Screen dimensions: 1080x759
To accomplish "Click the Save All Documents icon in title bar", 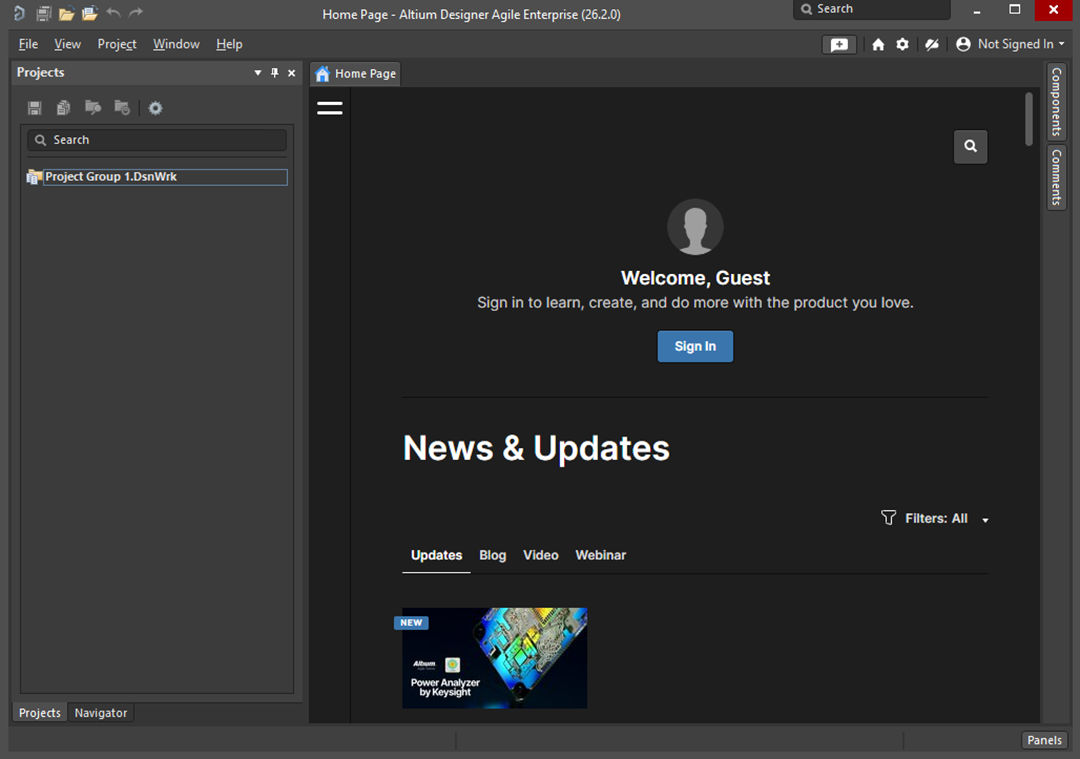I will [x=43, y=13].
